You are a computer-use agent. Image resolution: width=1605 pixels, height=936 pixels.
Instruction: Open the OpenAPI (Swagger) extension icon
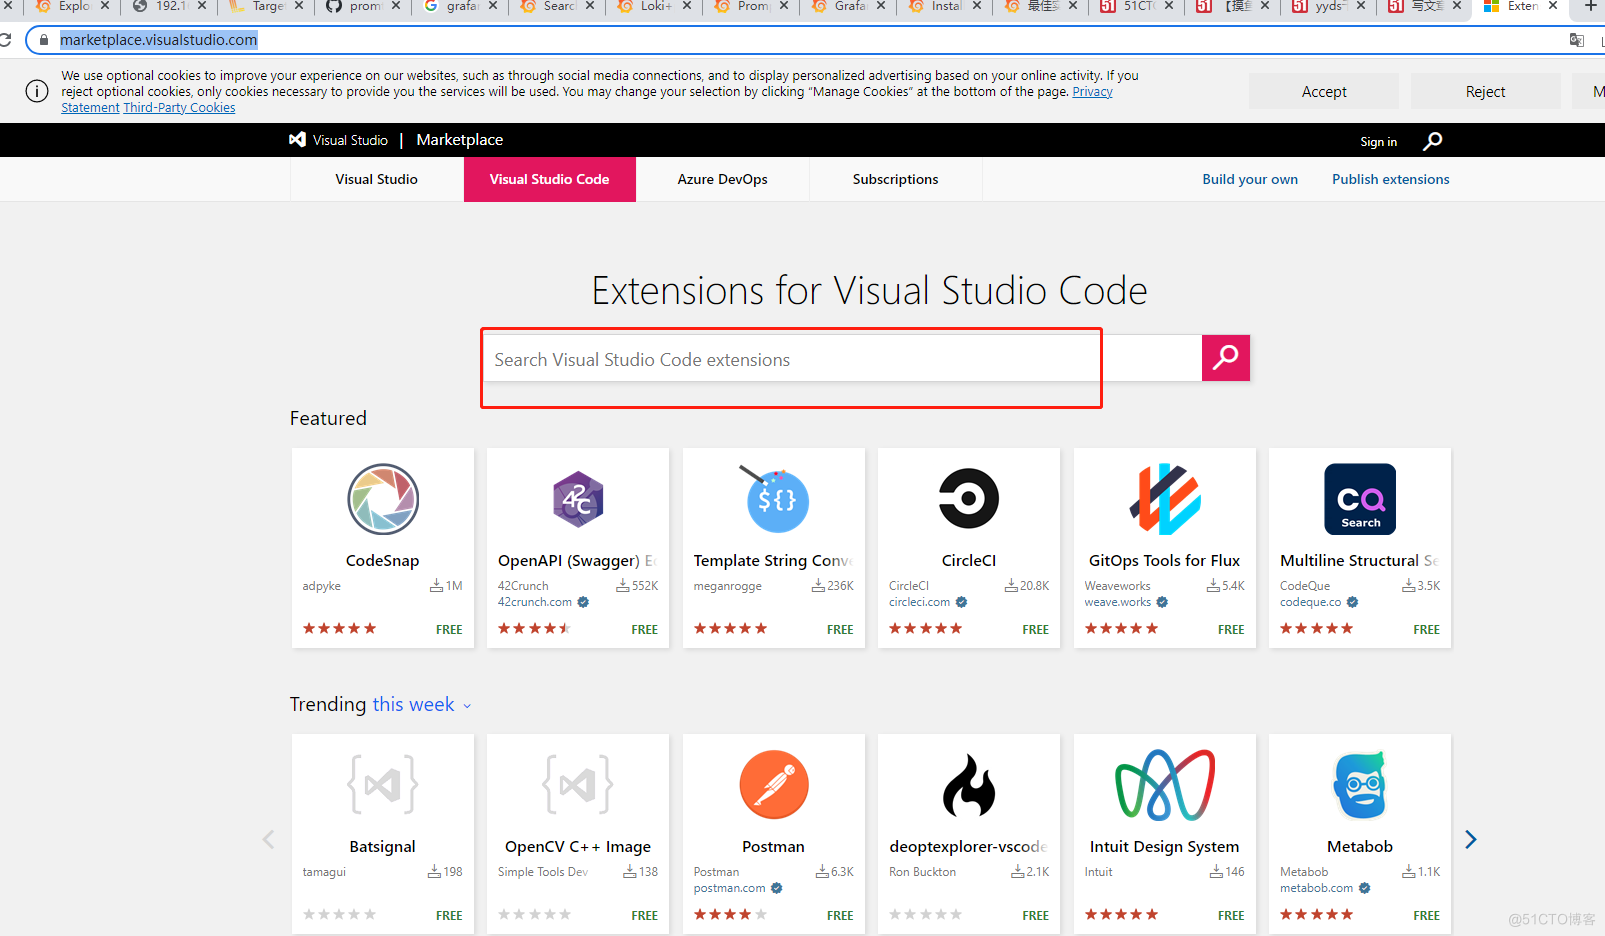click(x=578, y=499)
